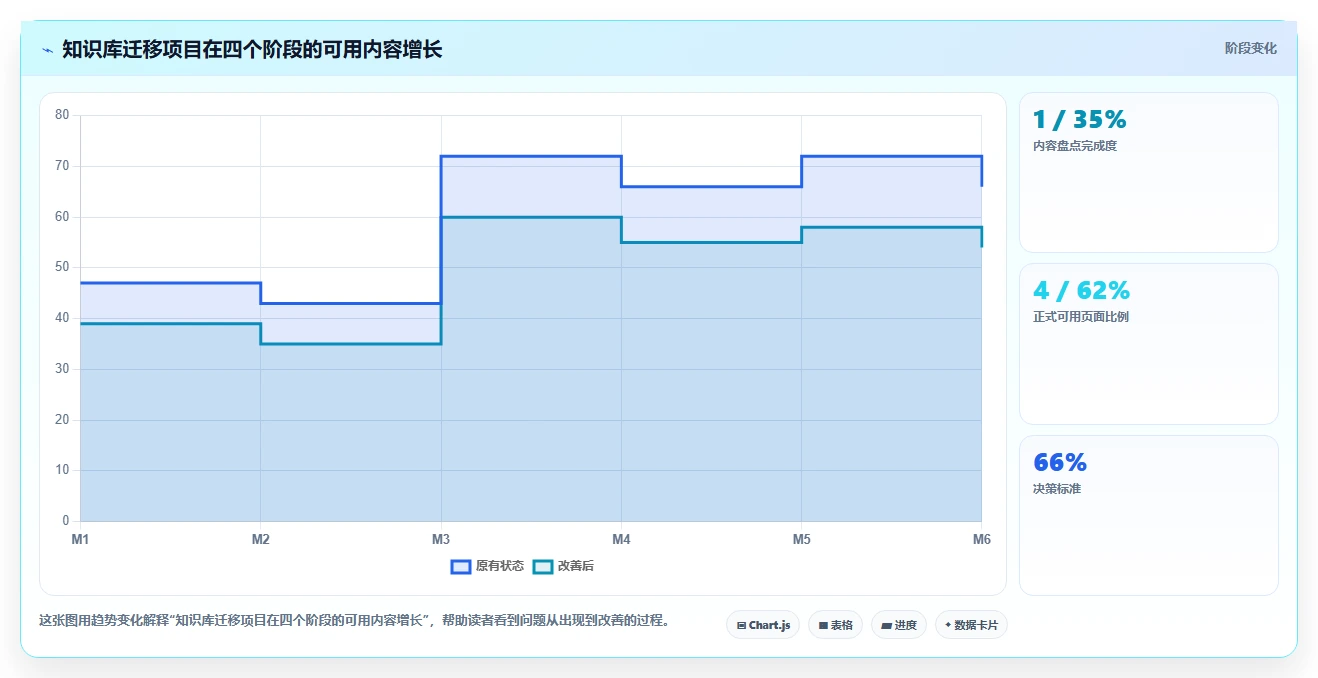1318x678 pixels.
Task: Click the M6 x-axis label
Action: pos(981,539)
